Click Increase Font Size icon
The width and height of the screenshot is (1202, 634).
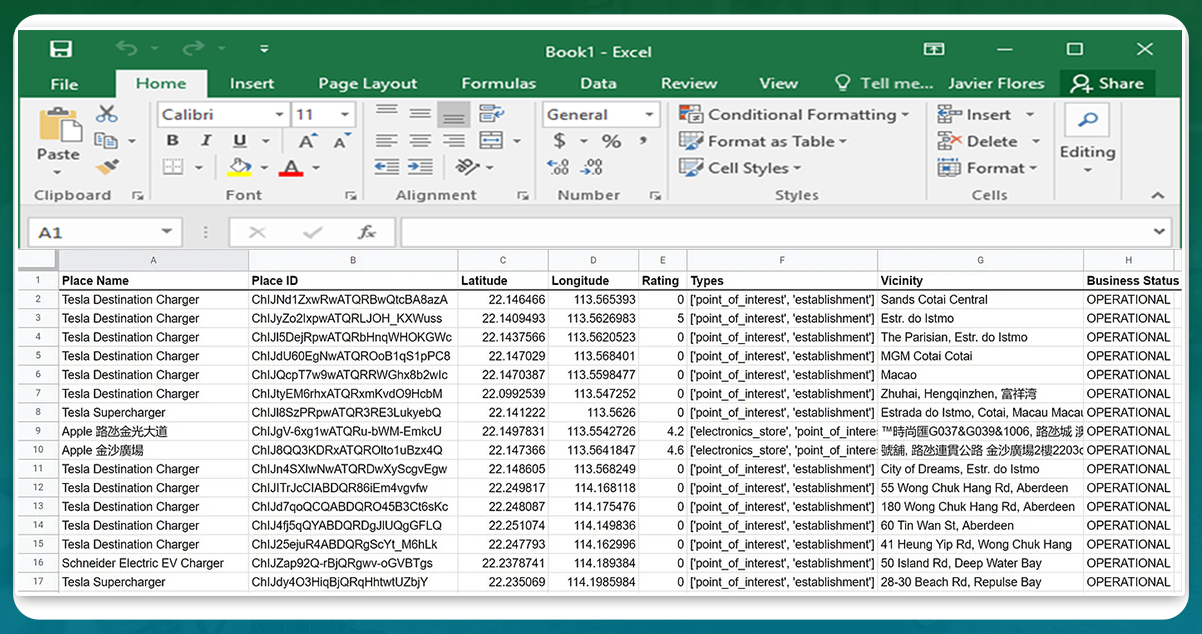pyautogui.click(x=308, y=141)
